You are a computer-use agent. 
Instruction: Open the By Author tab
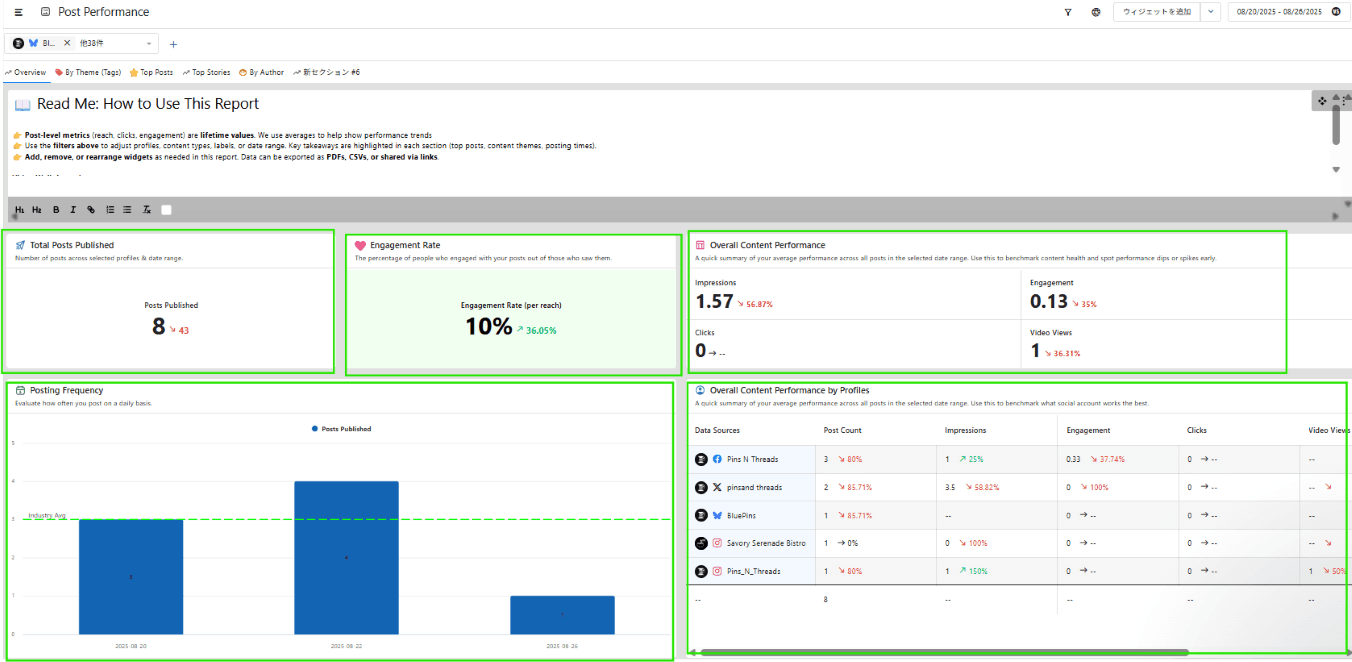(x=261, y=72)
